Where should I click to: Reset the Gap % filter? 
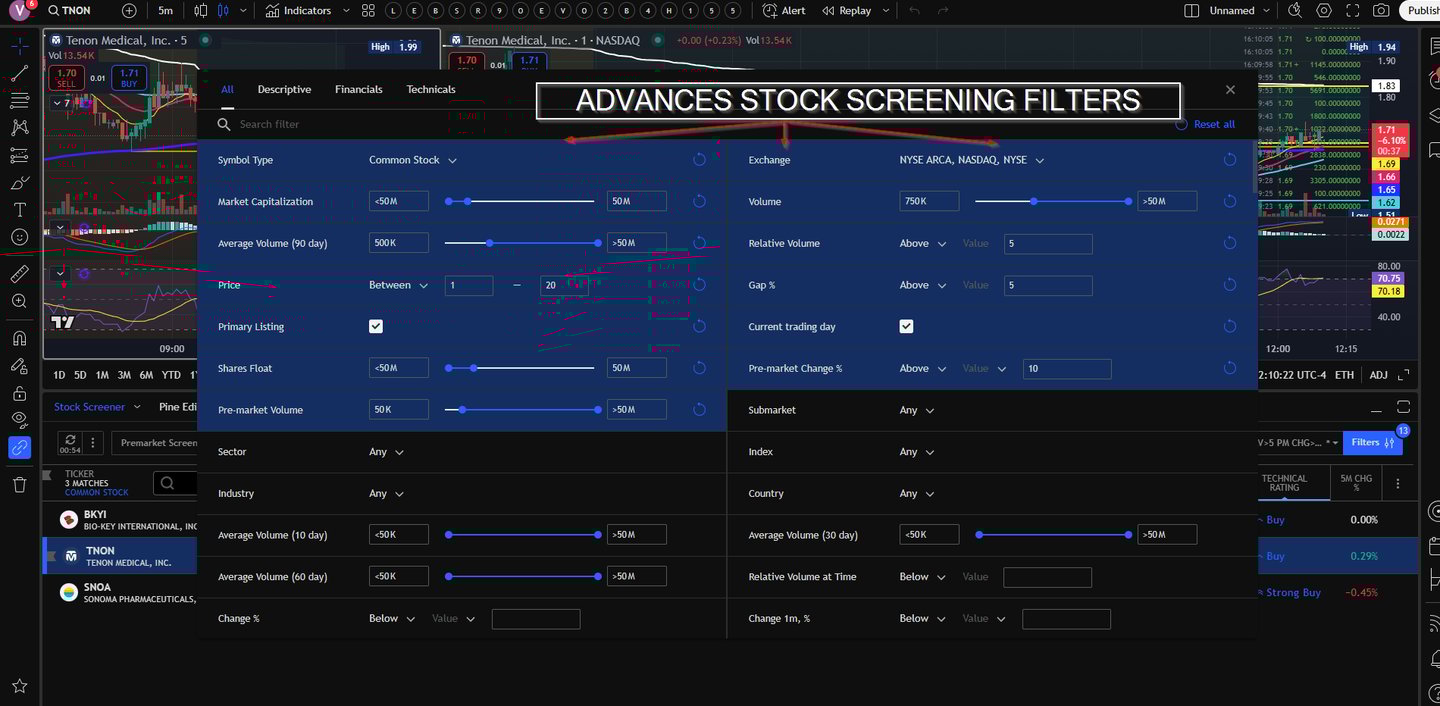1230,285
